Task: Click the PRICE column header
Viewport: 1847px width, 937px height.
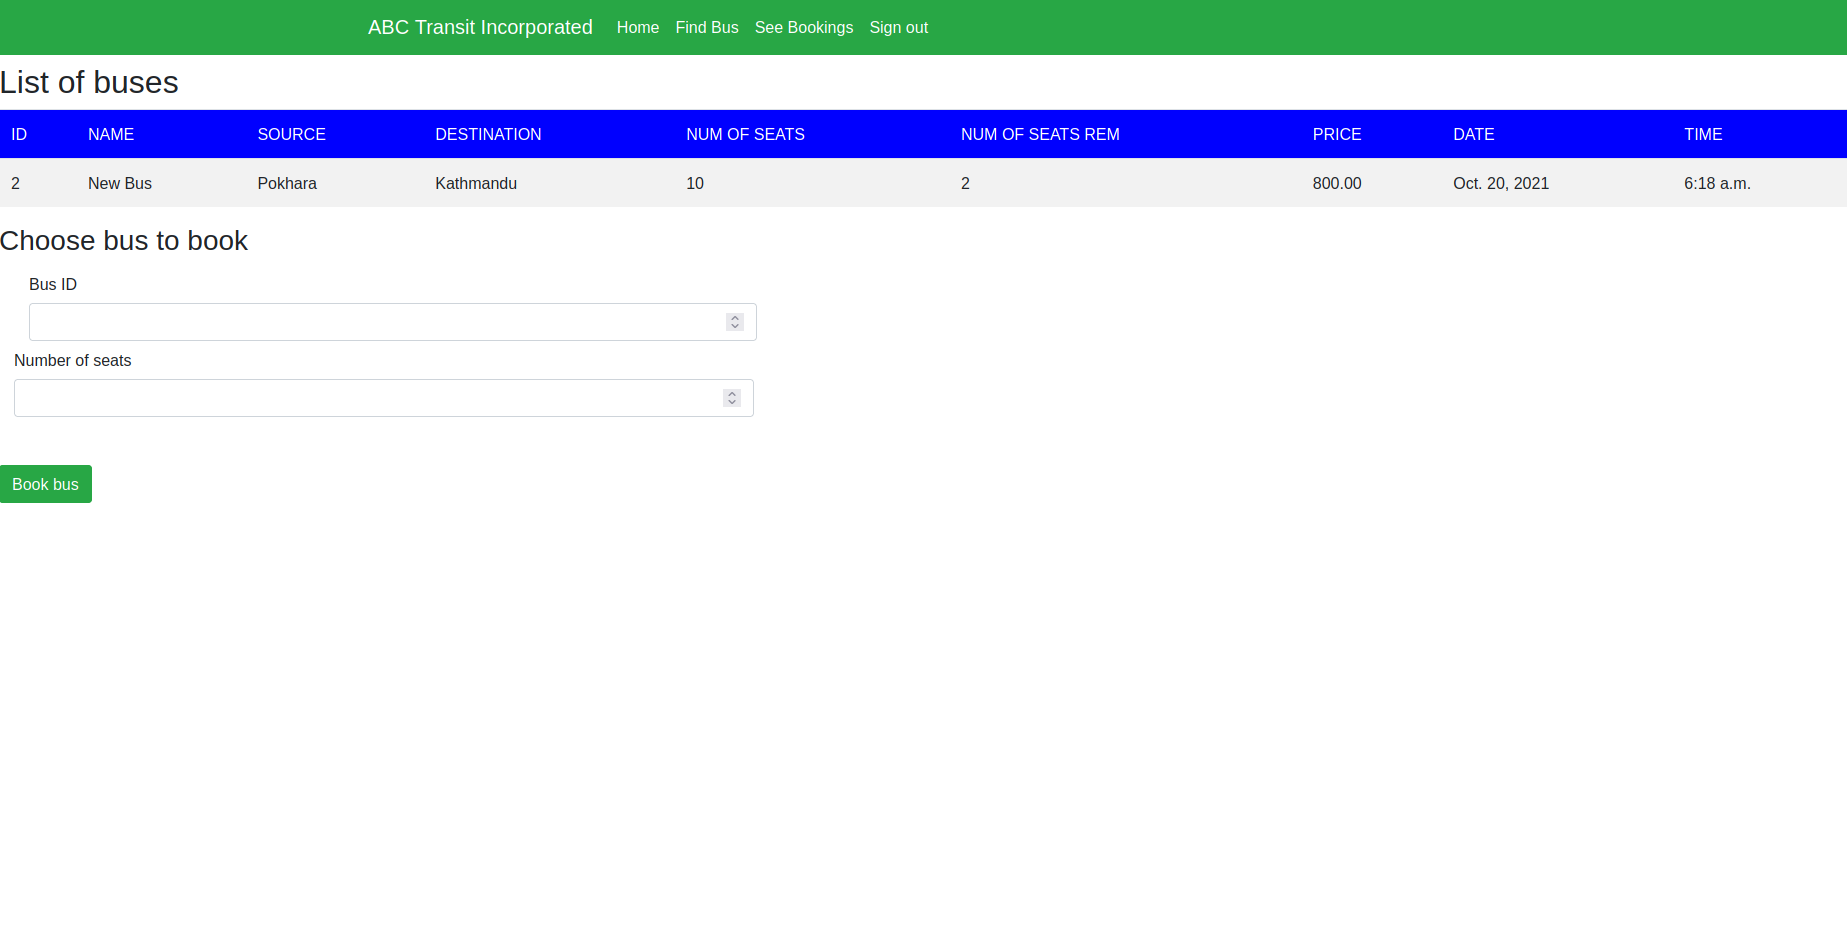Action: (1337, 133)
